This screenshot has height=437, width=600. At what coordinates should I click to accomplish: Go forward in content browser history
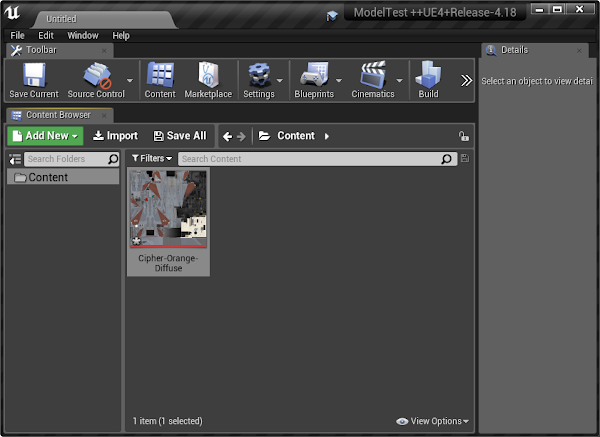coord(241,137)
